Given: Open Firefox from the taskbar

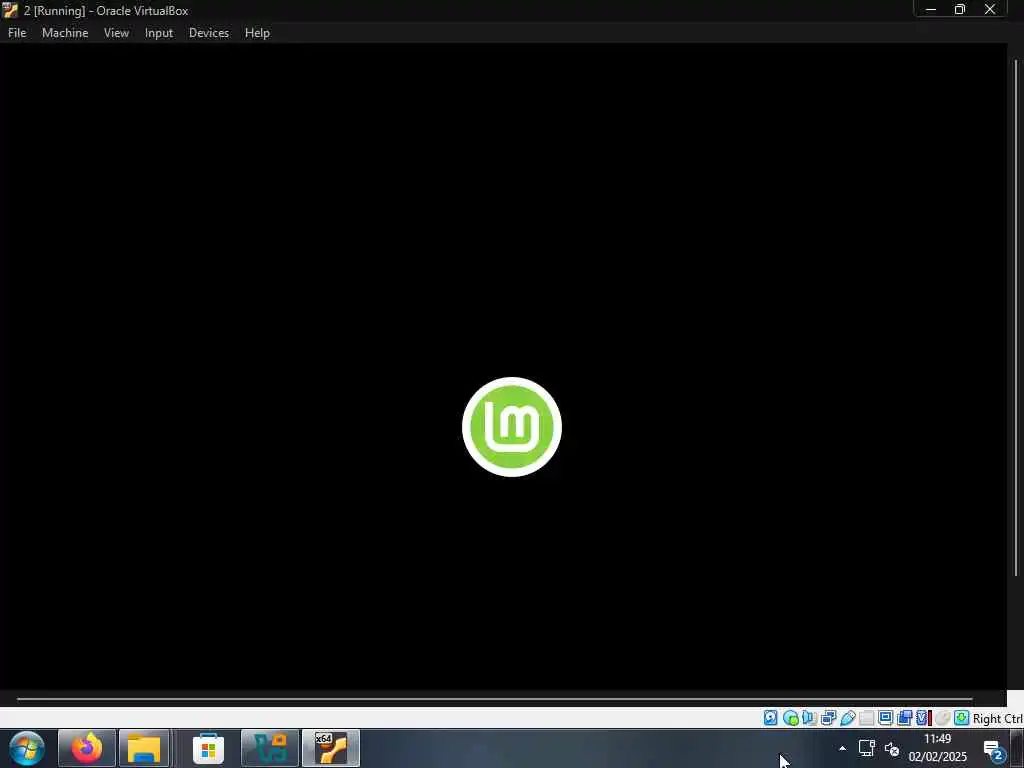Looking at the screenshot, I should point(87,748).
